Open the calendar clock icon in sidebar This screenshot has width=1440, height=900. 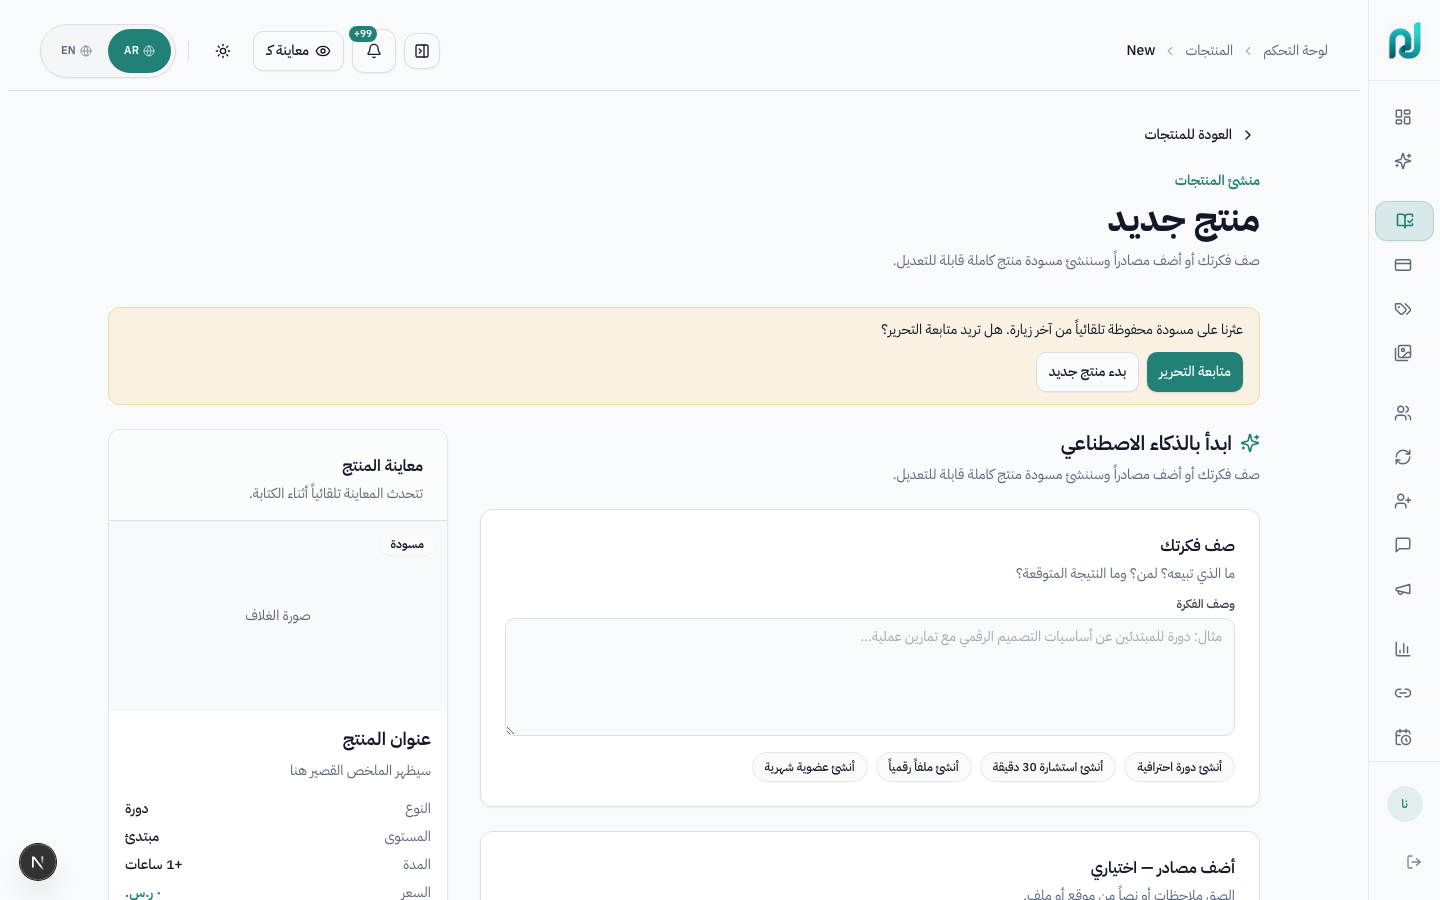tap(1403, 737)
